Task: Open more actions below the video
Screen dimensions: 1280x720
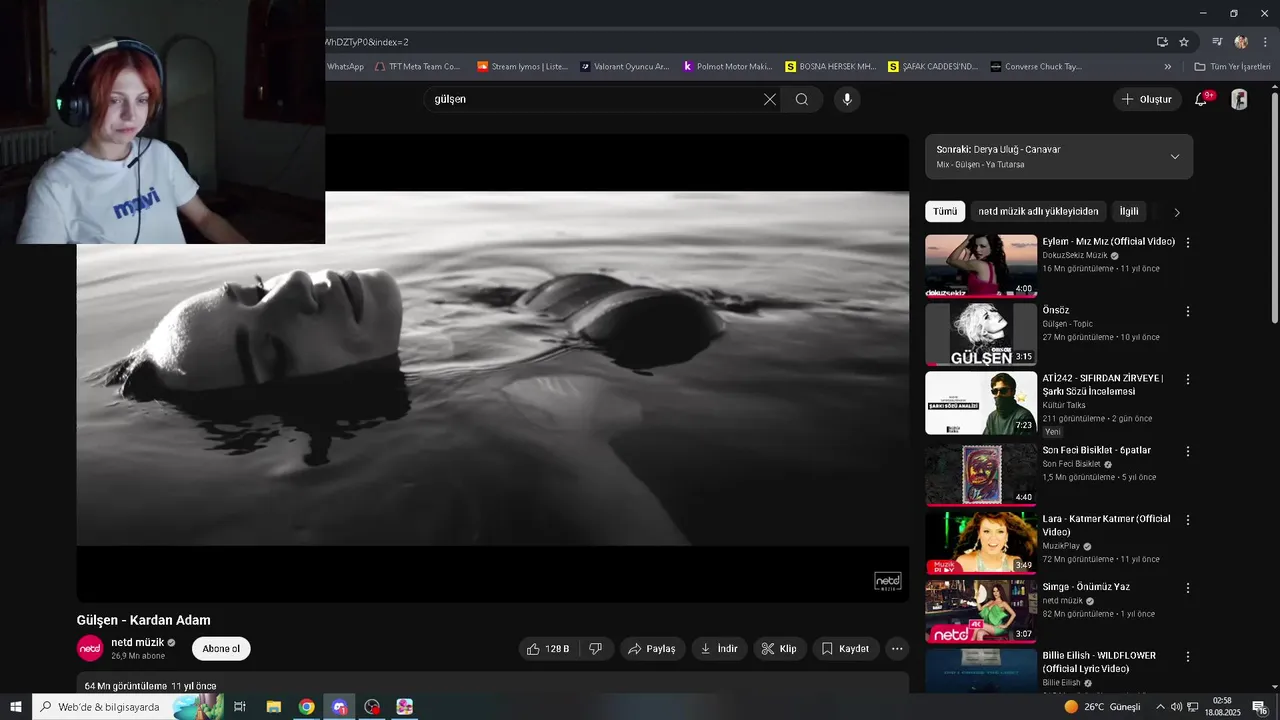Action: [897, 649]
